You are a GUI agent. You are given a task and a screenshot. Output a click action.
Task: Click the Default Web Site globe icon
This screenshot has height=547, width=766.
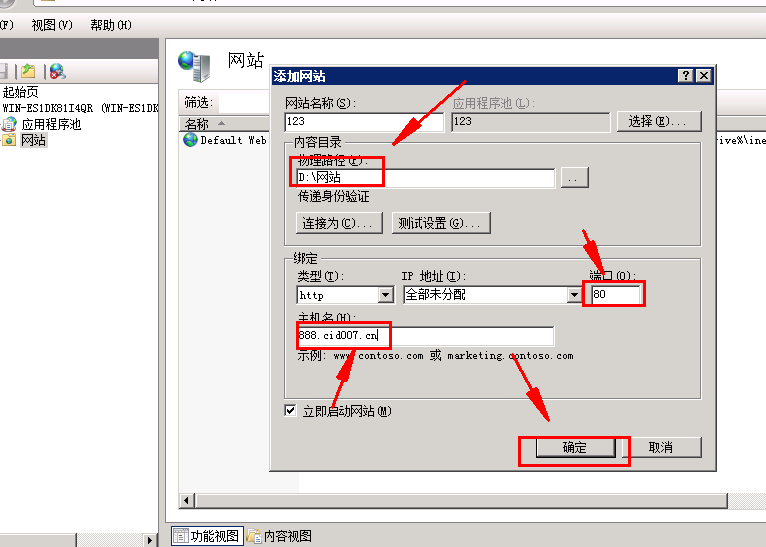(x=190, y=140)
